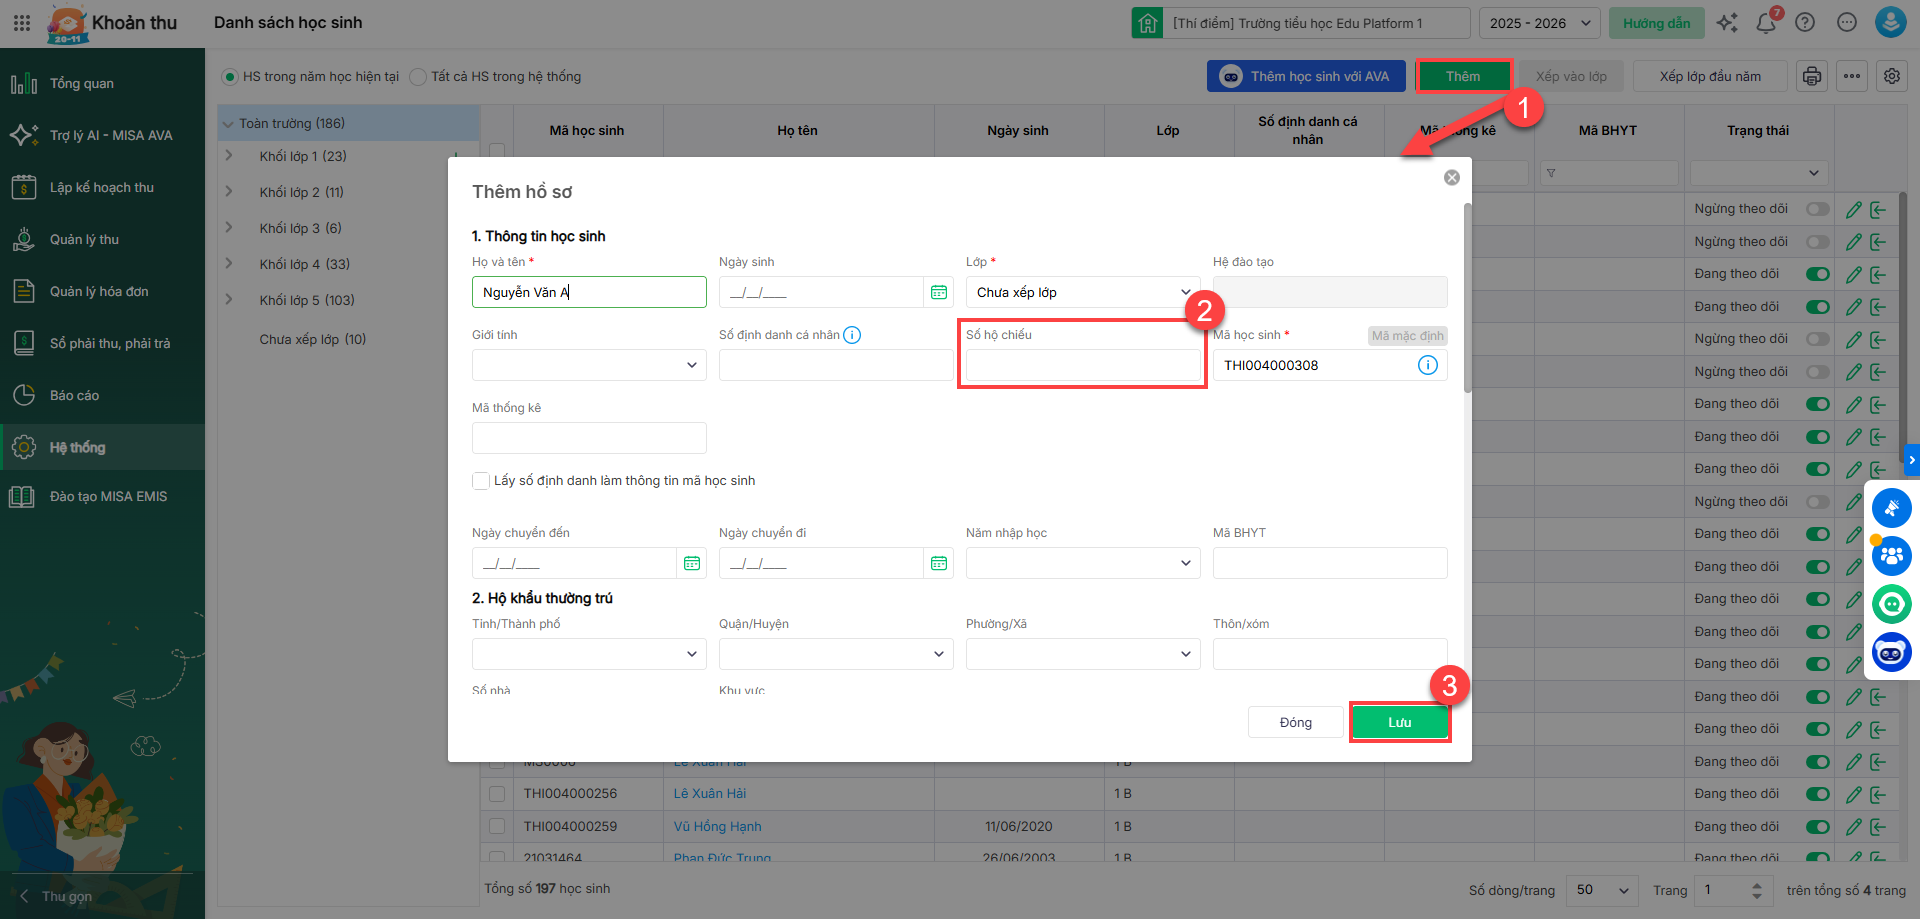Viewport: 1920px width, 919px height.
Task: Check Lấy số định danh làm mã học sinh
Action: pyautogui.click(x=481, y=481)
